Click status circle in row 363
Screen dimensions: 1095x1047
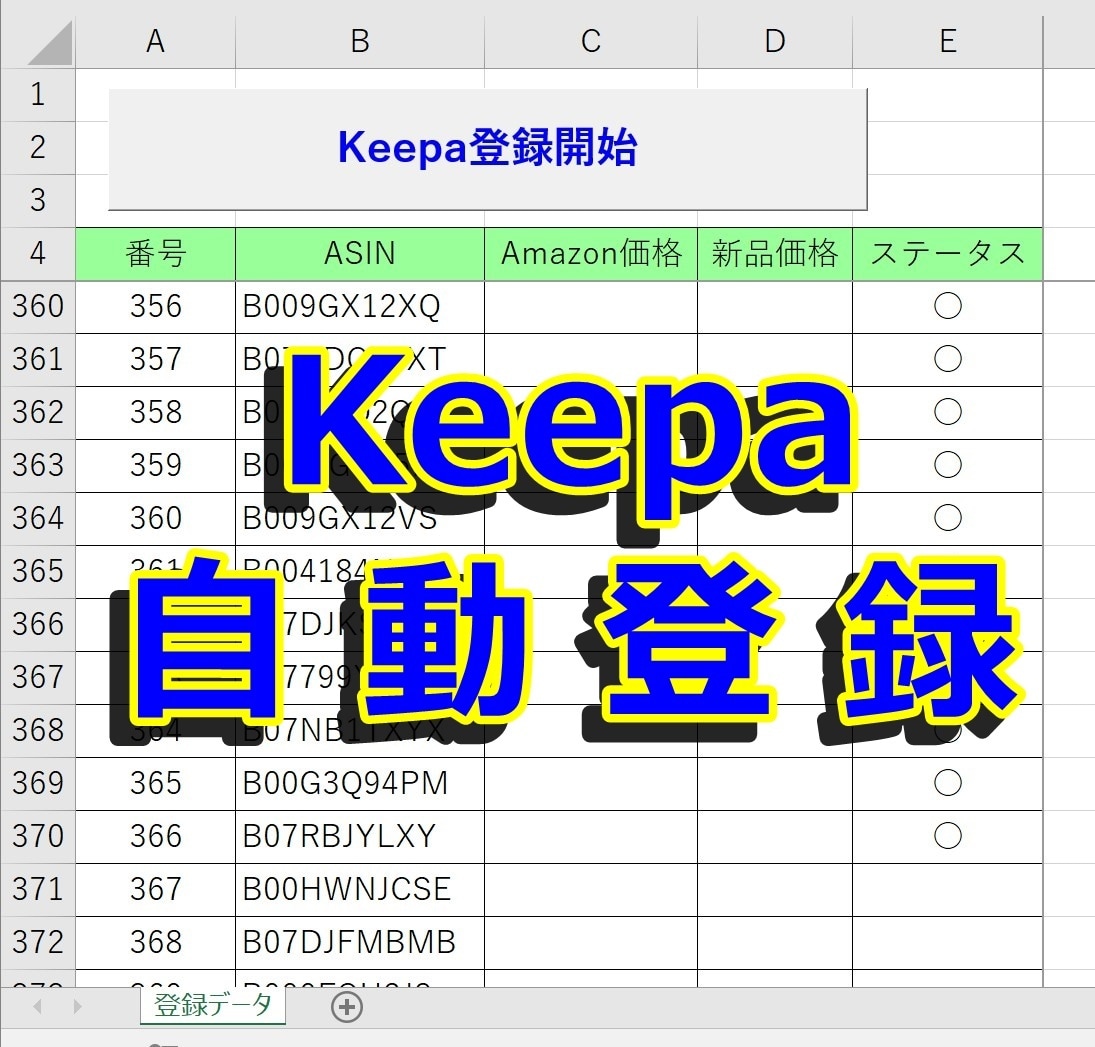(x=948, y=465)
